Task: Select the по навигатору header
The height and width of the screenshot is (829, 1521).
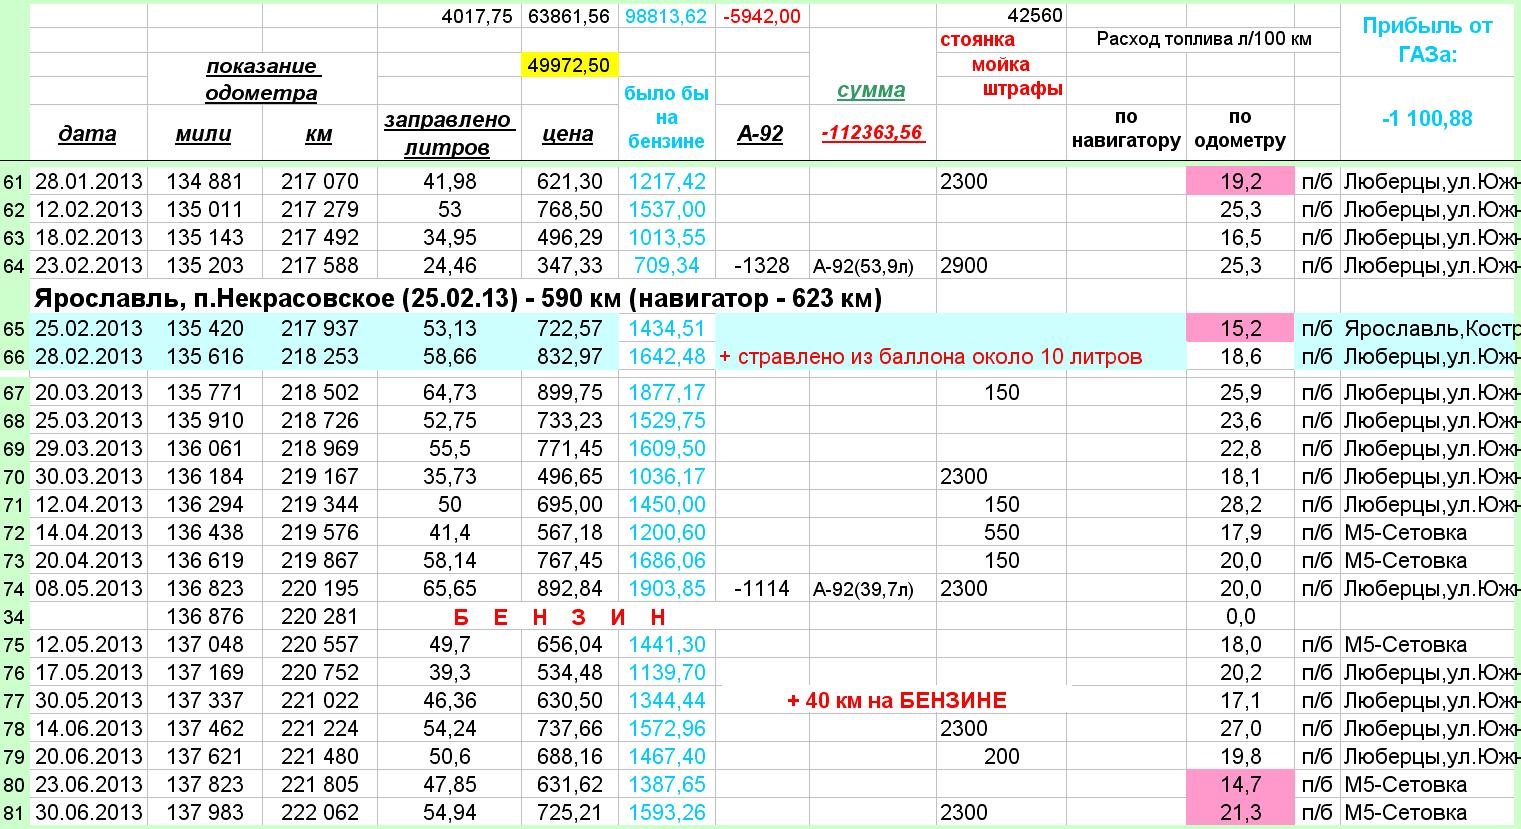Action: coord(1126,129)
